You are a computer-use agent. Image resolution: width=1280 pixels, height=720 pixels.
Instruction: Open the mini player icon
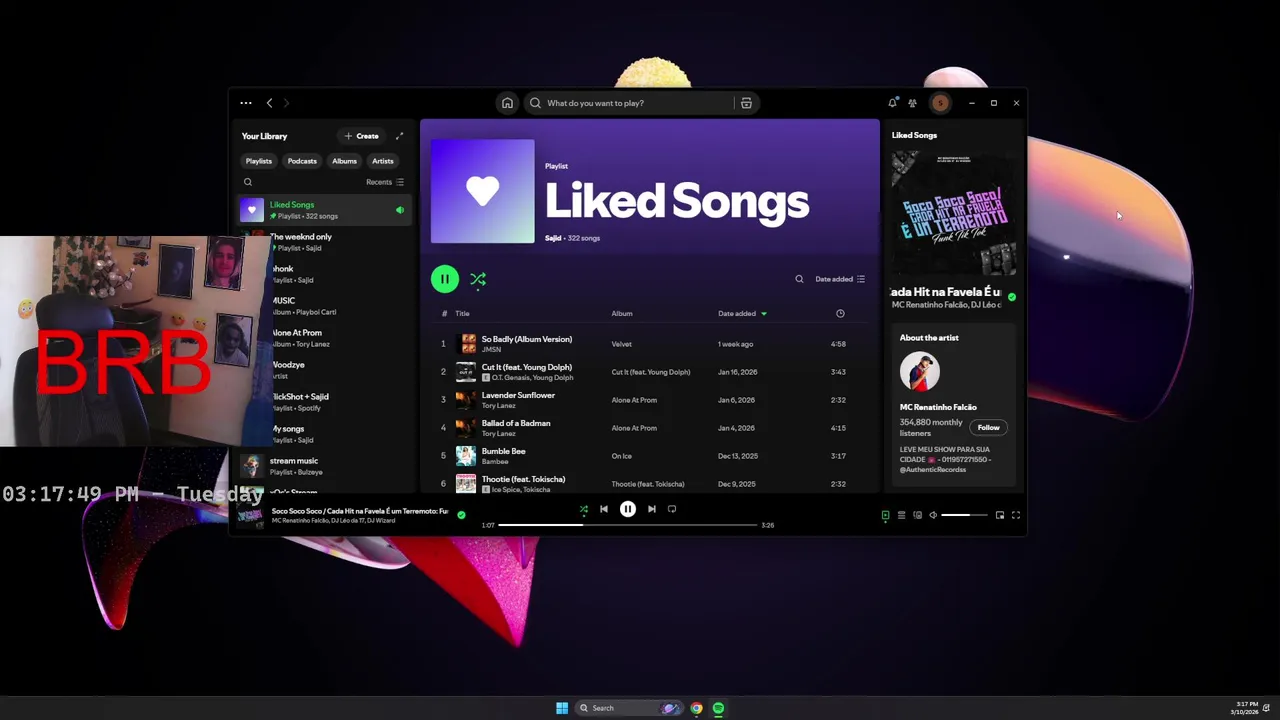coord(999,515)
